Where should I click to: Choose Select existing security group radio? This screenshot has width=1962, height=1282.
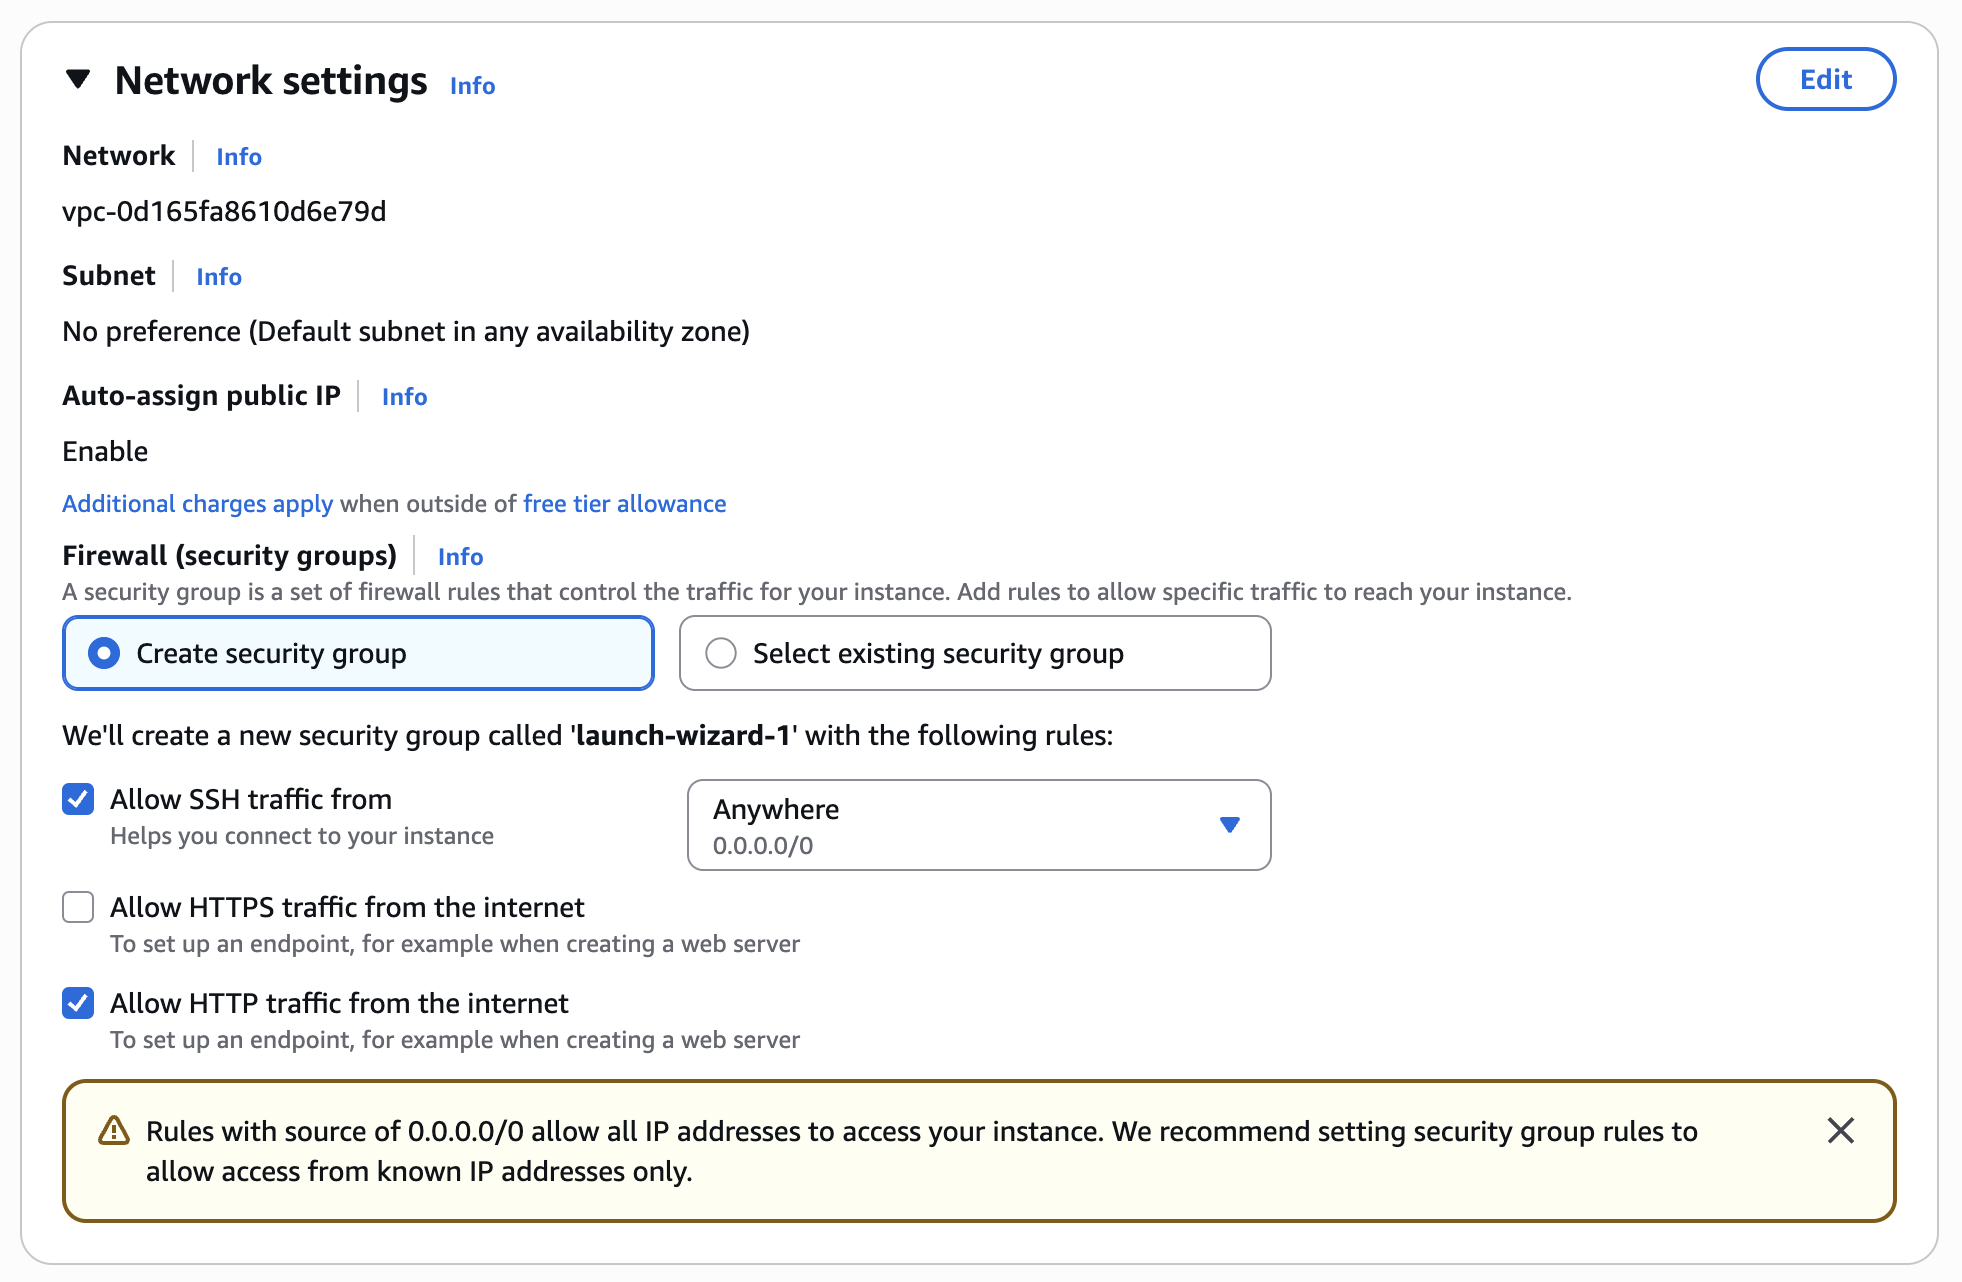tap(721, 653)
